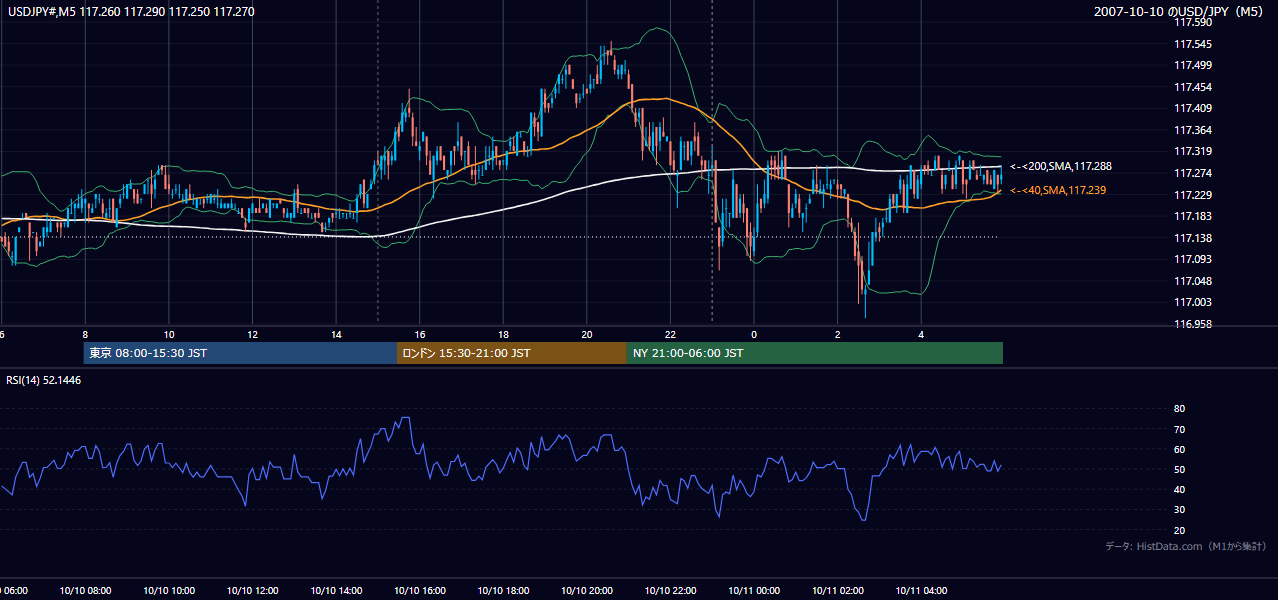Click price axis value 117.499
This screenshot has height=600, width=1278.
(1193, 65)
